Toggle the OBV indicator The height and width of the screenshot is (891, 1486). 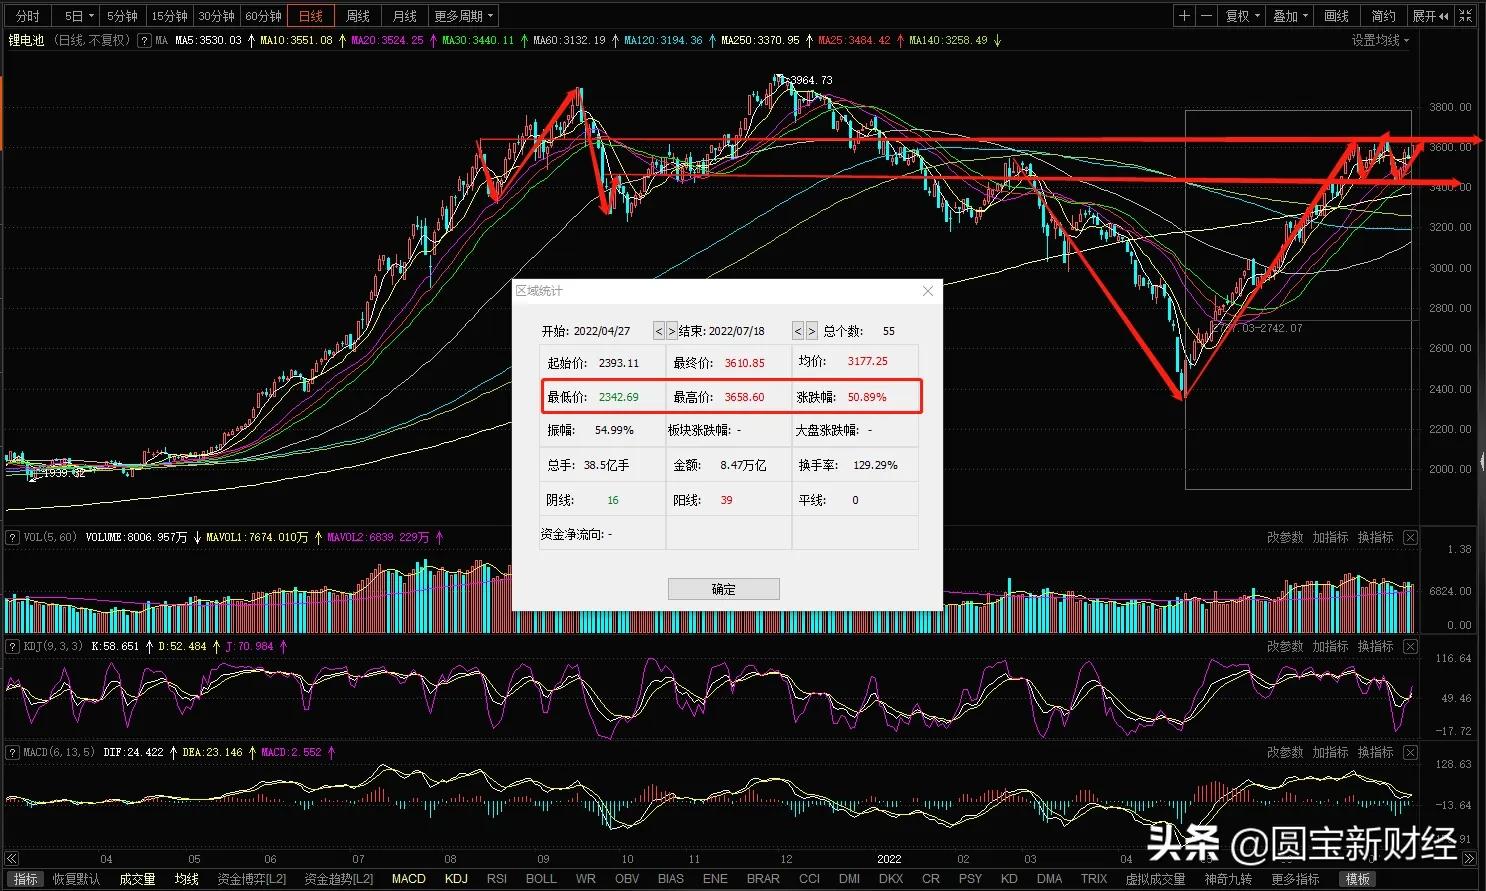pyautogui.click(x=627, y=879)
